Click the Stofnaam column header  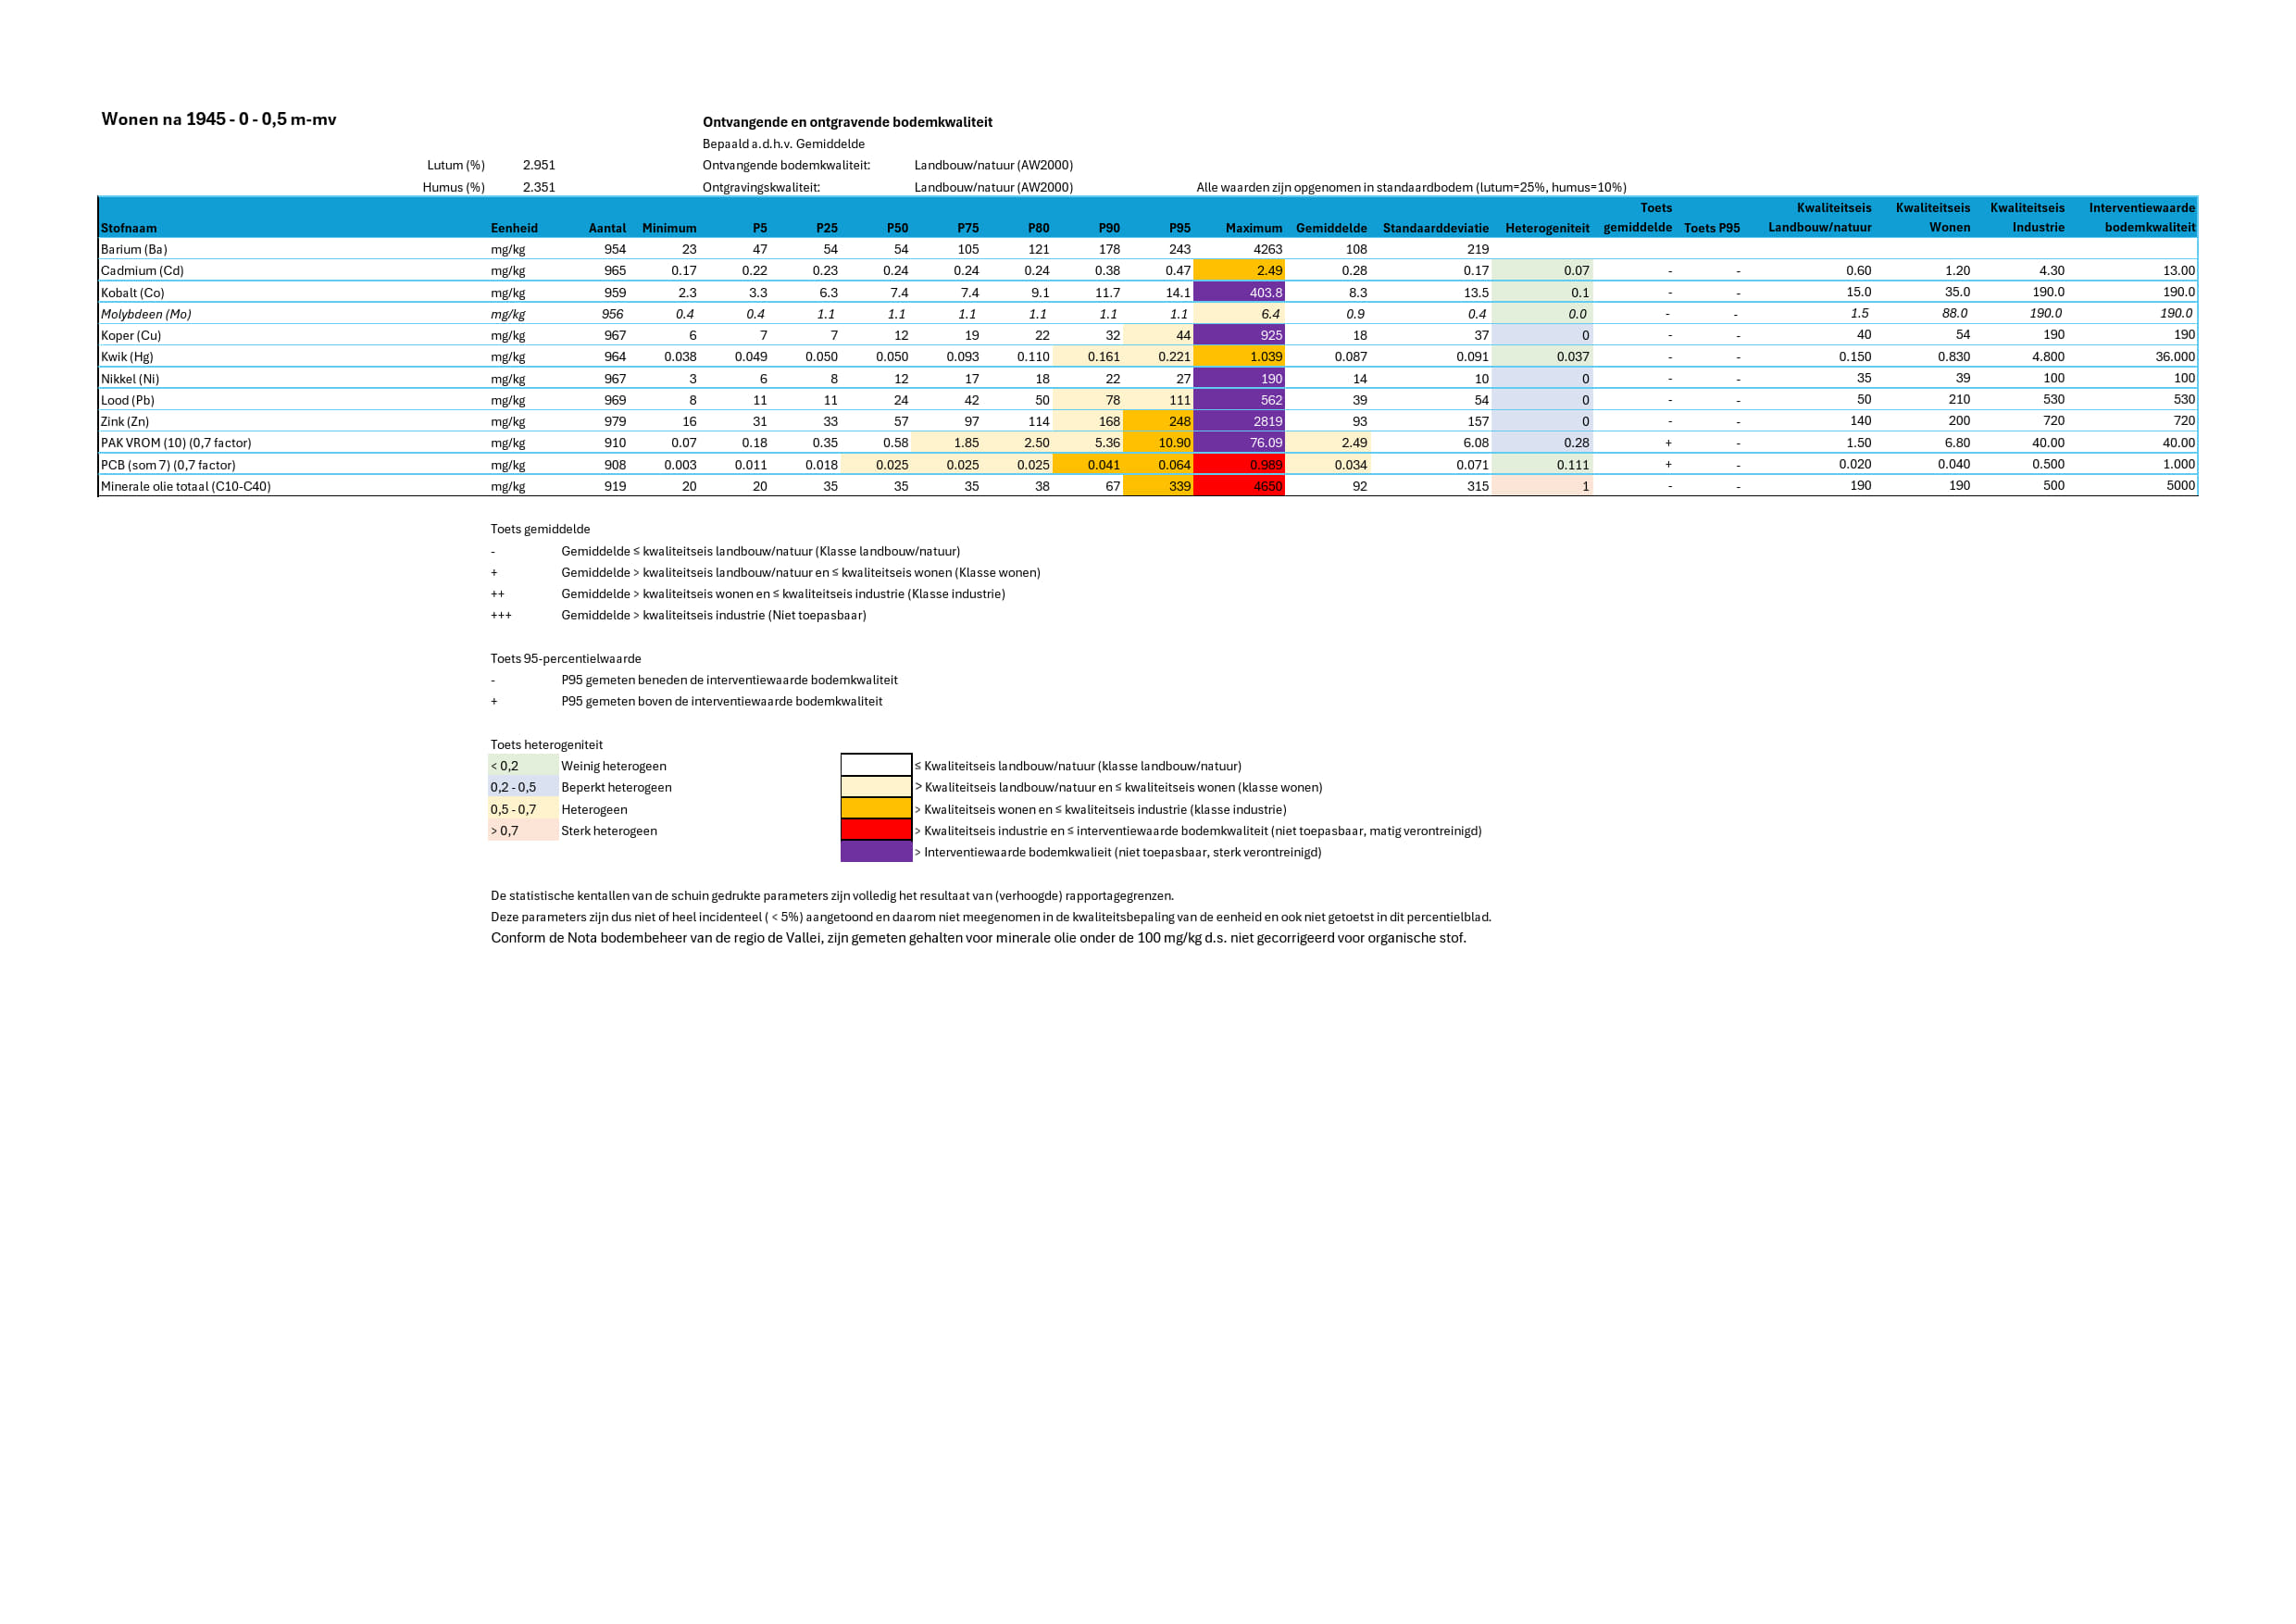tap(129, 228)
